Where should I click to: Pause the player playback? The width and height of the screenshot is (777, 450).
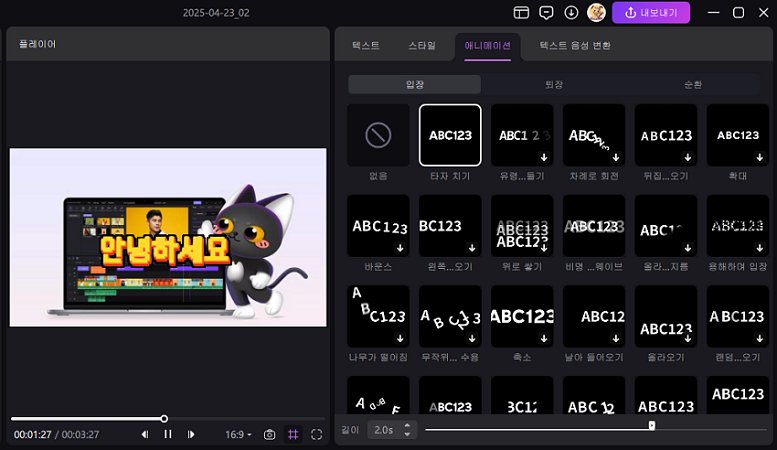click(x=167, y=434)
